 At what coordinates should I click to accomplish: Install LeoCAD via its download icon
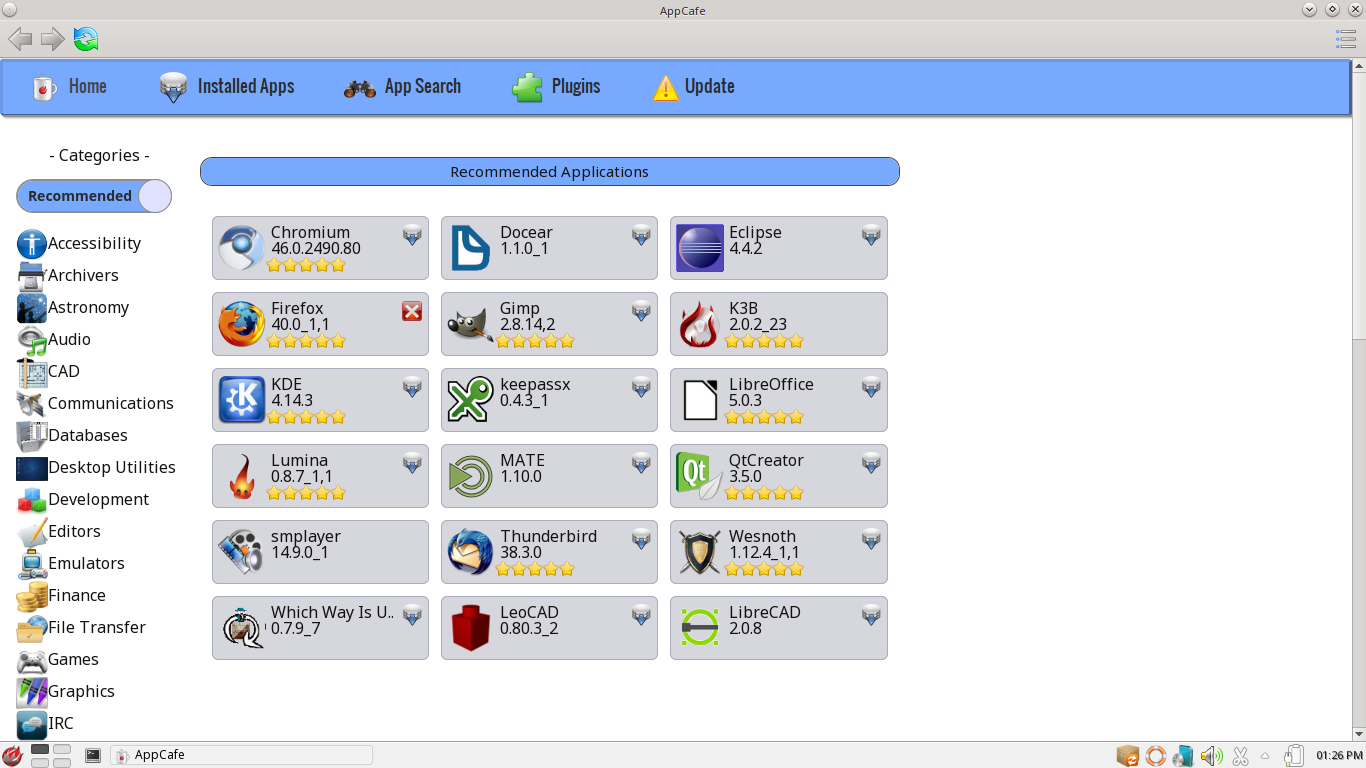641,615
